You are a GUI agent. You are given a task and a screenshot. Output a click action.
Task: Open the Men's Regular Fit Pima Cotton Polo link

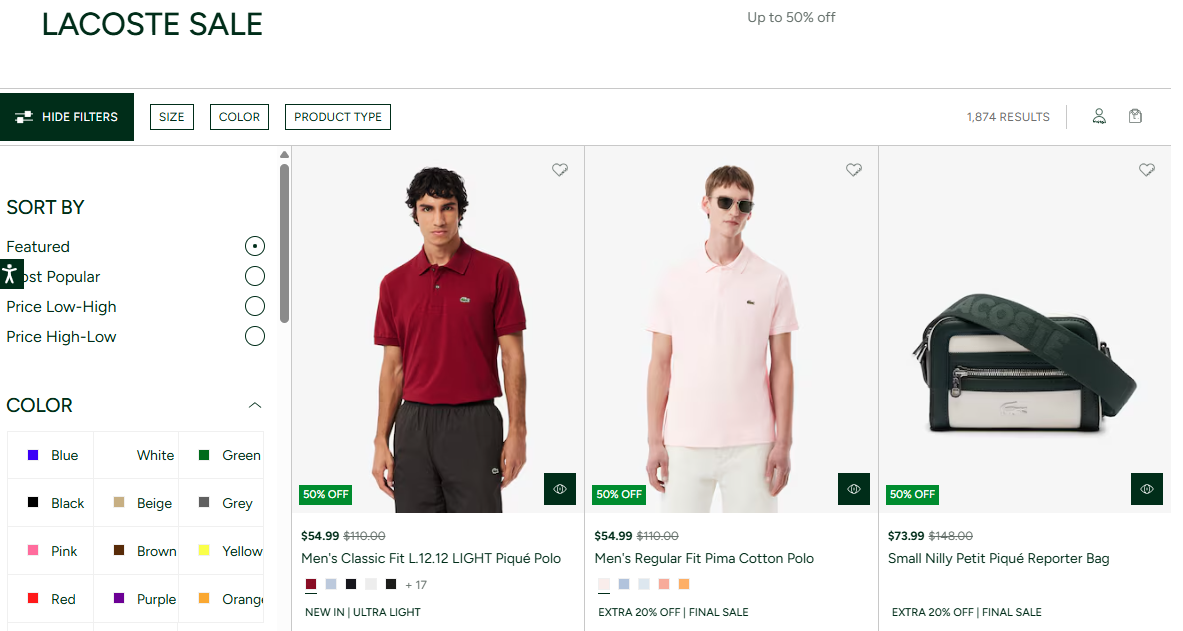pyautogui.click(x=704, y=558)
